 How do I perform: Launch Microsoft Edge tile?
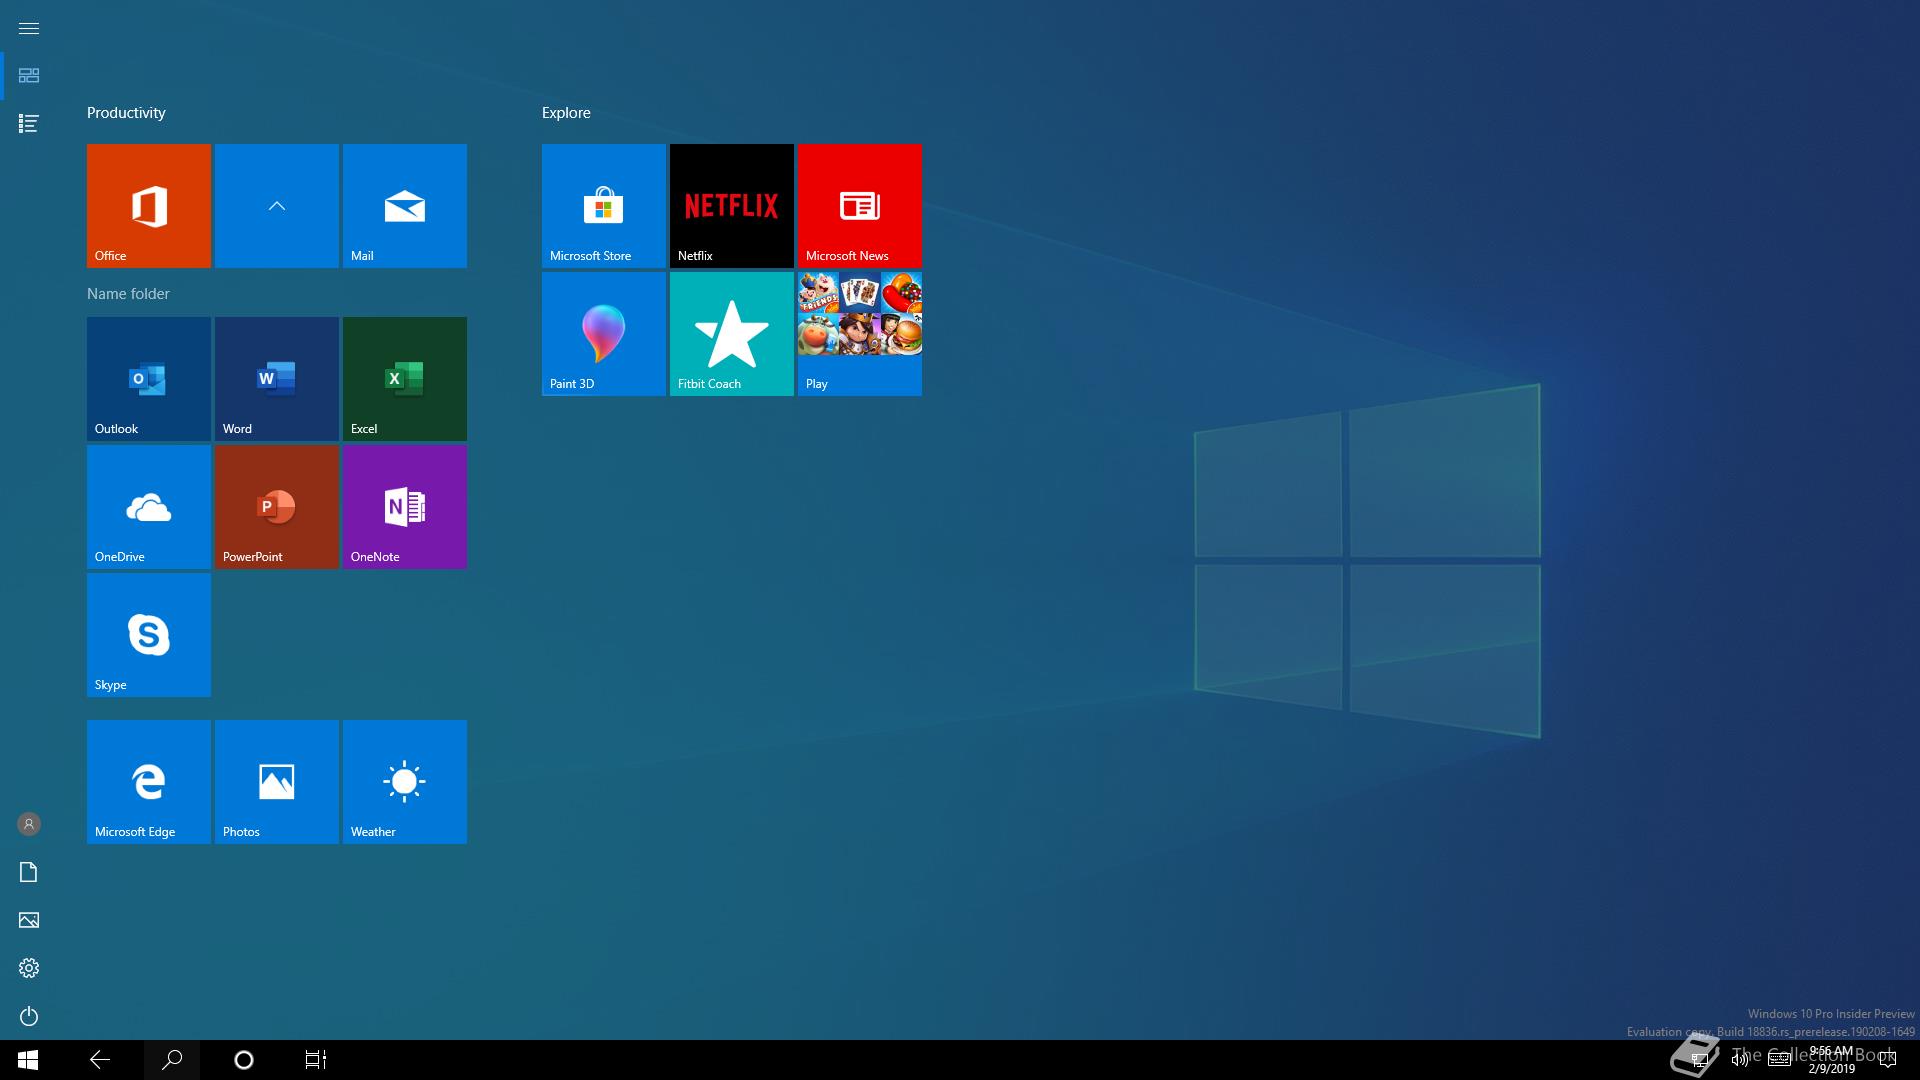coord(149,782)
